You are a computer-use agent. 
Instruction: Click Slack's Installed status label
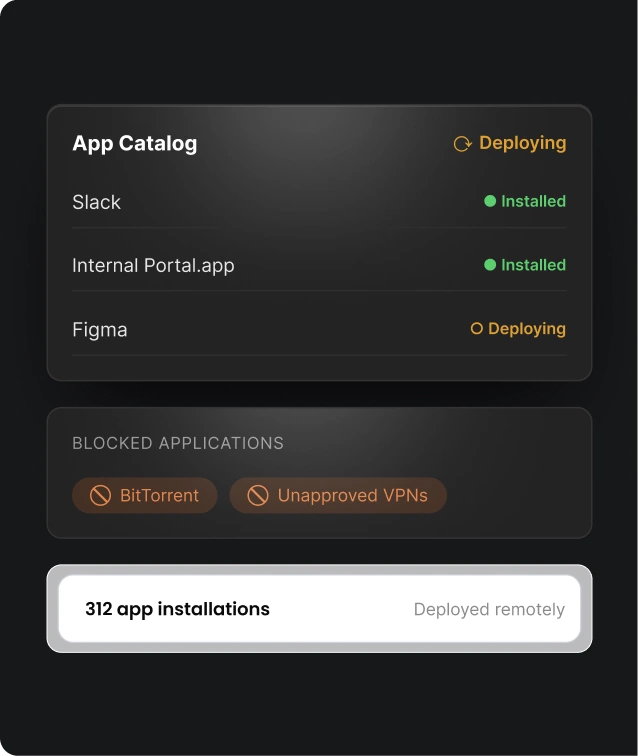tap(533, 201)
